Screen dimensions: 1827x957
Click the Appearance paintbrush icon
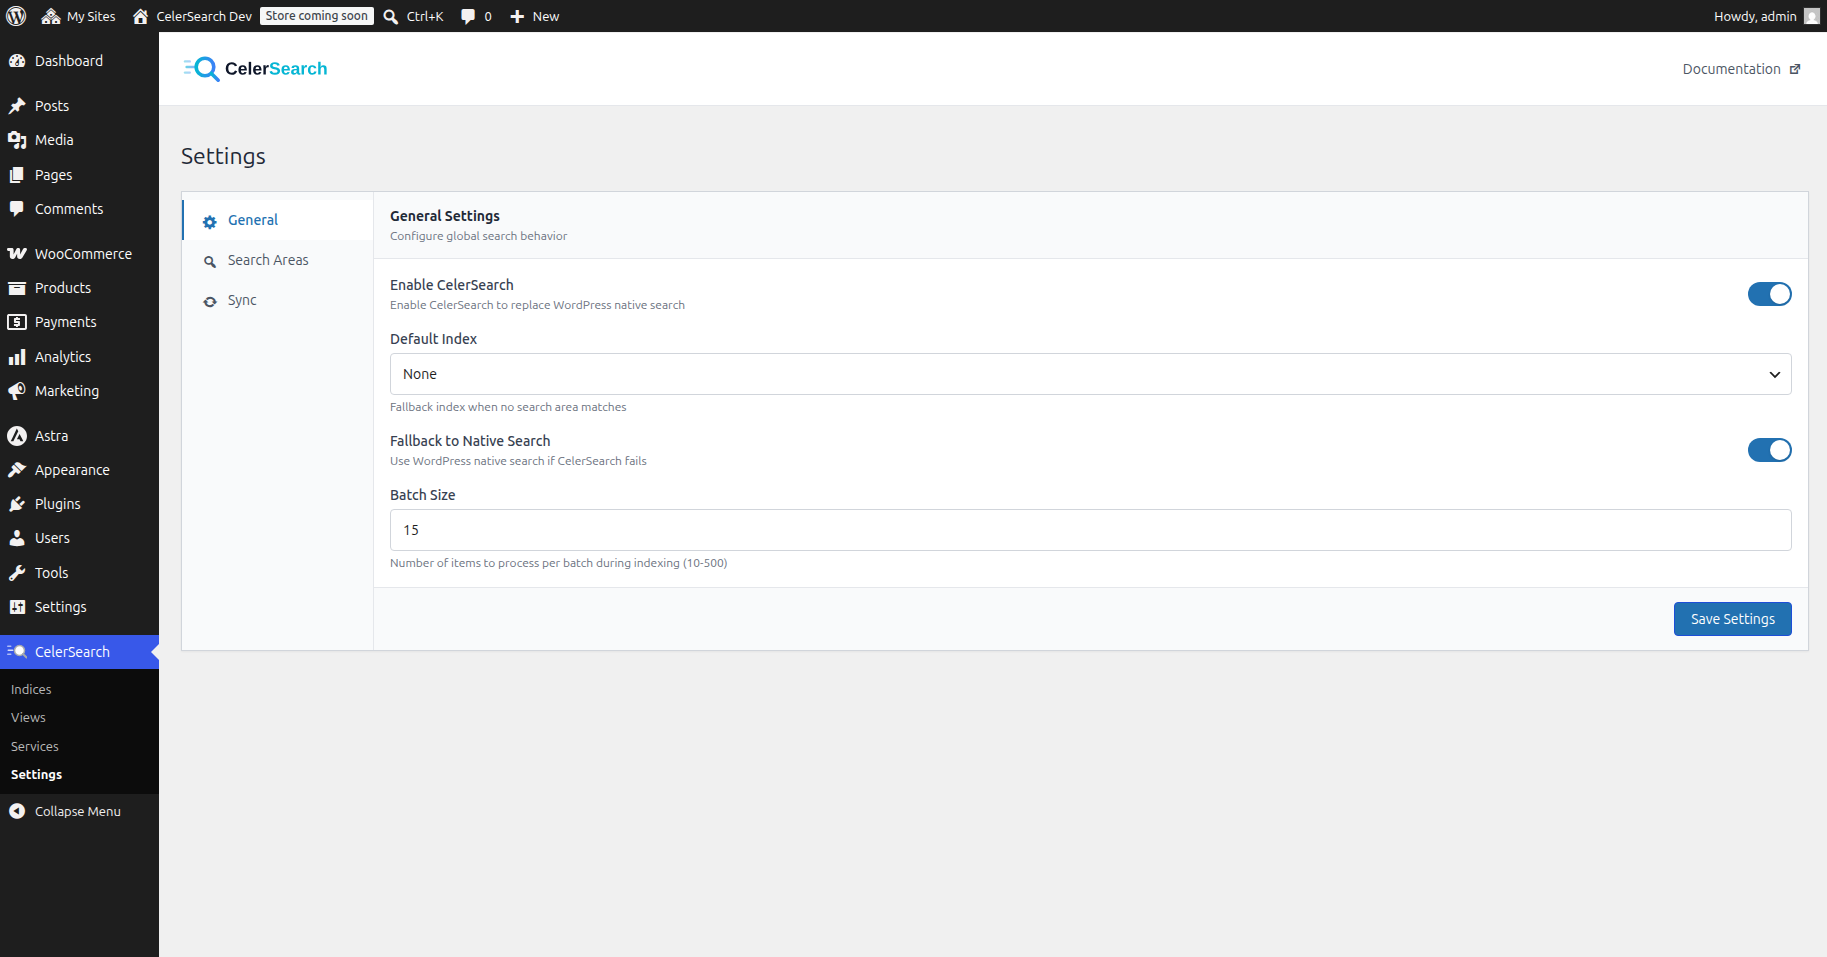pos(17,470)
